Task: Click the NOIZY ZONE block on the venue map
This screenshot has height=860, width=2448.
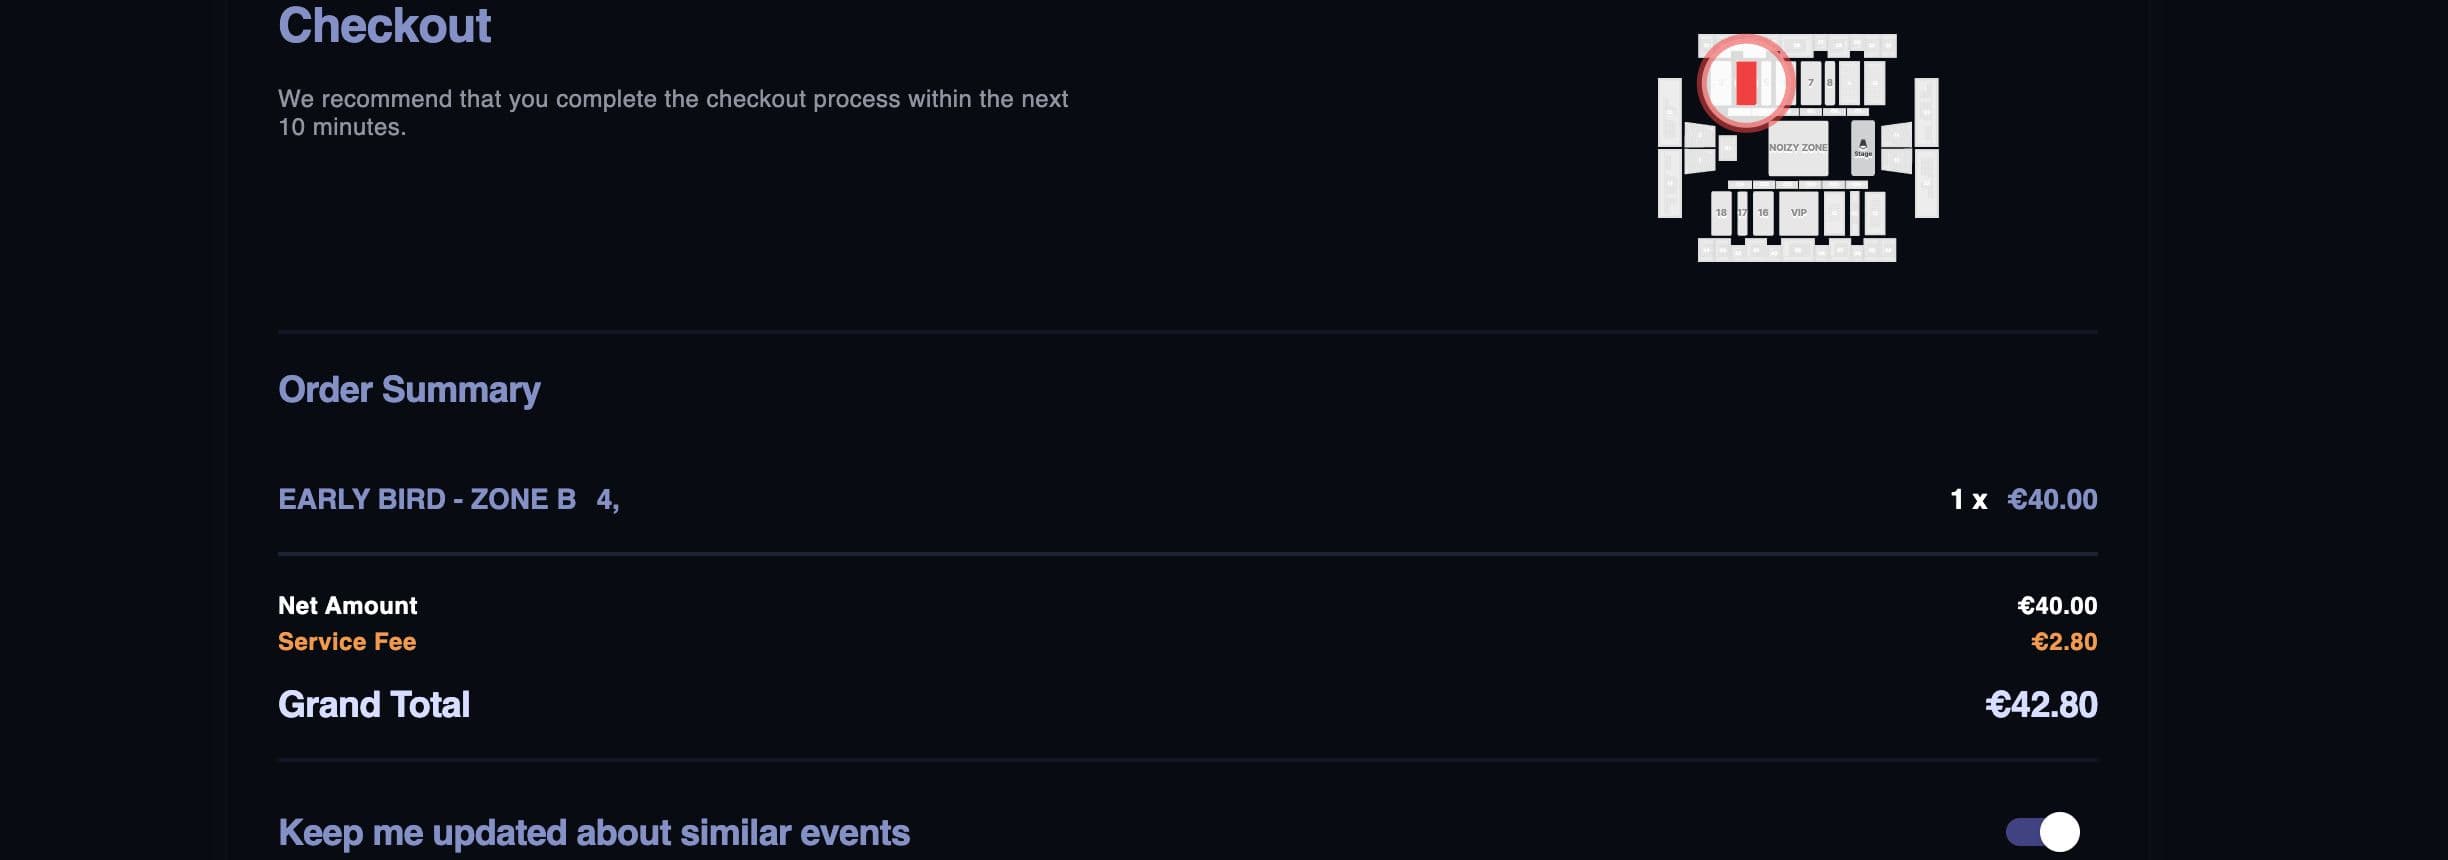Action: pos(1798,148)
